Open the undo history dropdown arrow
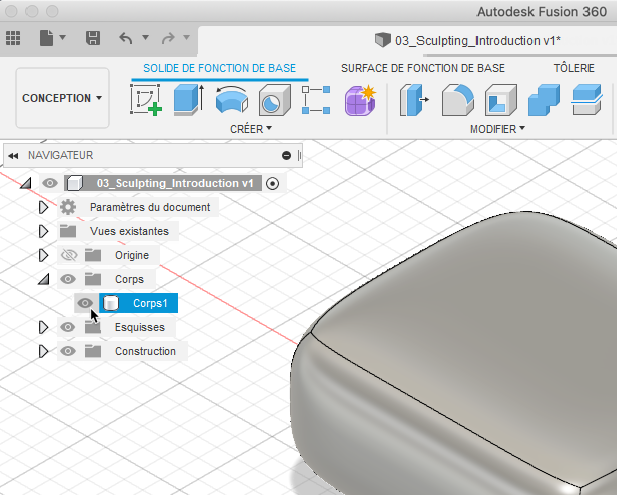Screen dimensions: 617x495 (146, 37)
